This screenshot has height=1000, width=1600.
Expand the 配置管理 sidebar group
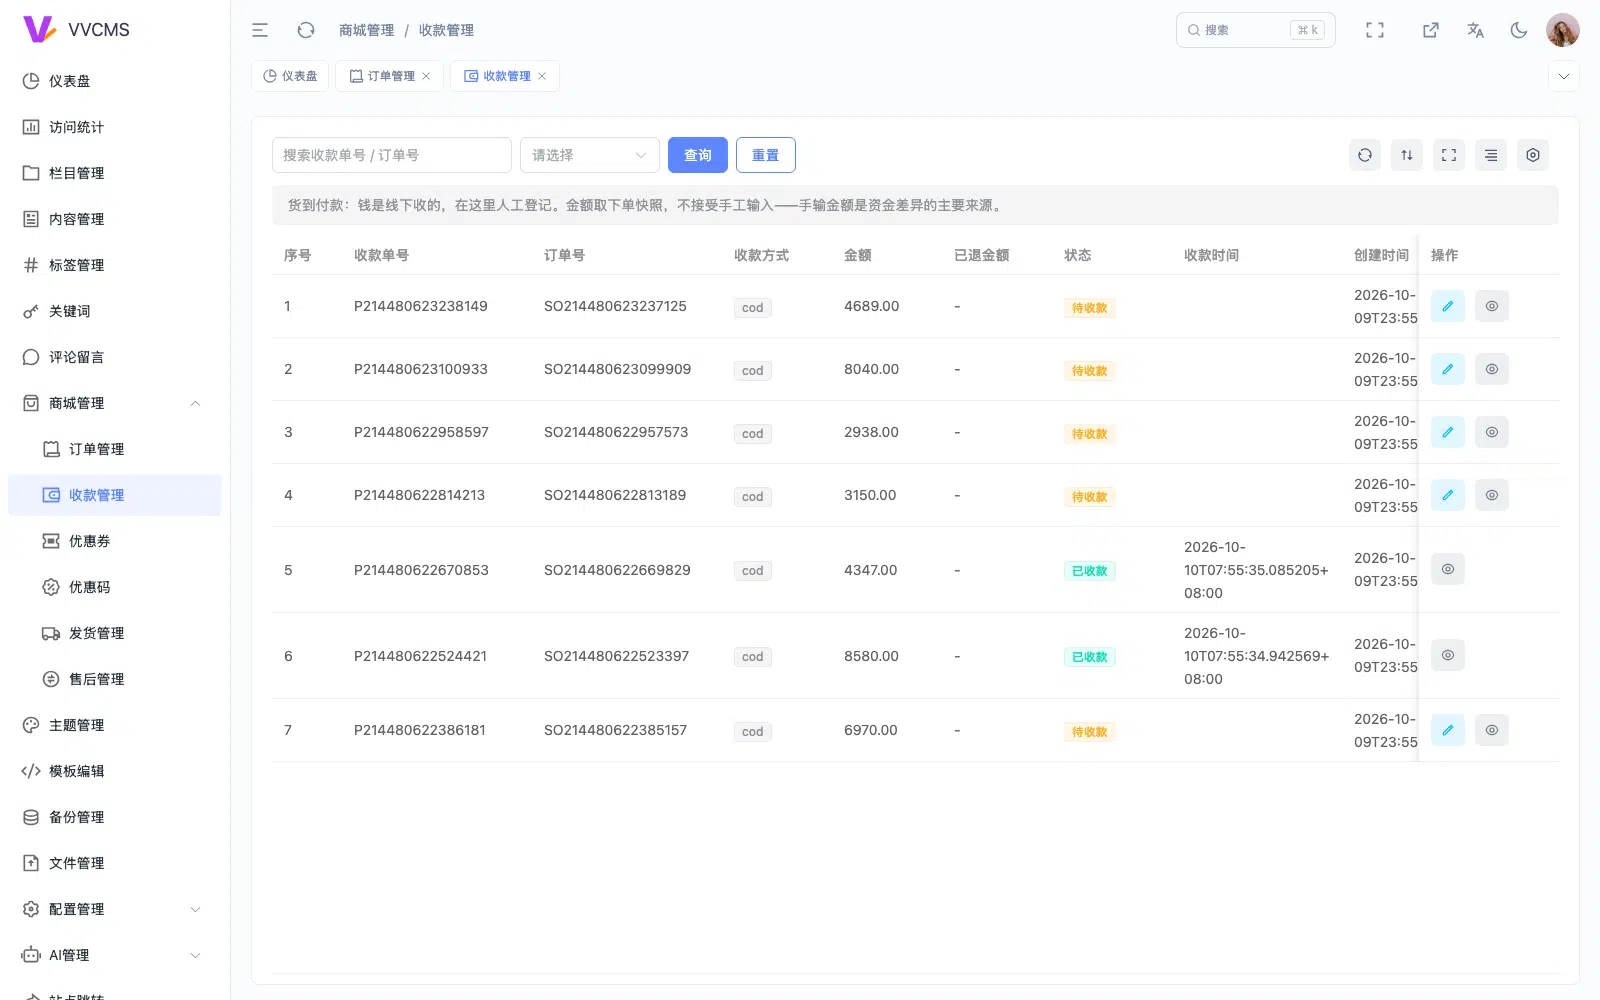[114, 909]
